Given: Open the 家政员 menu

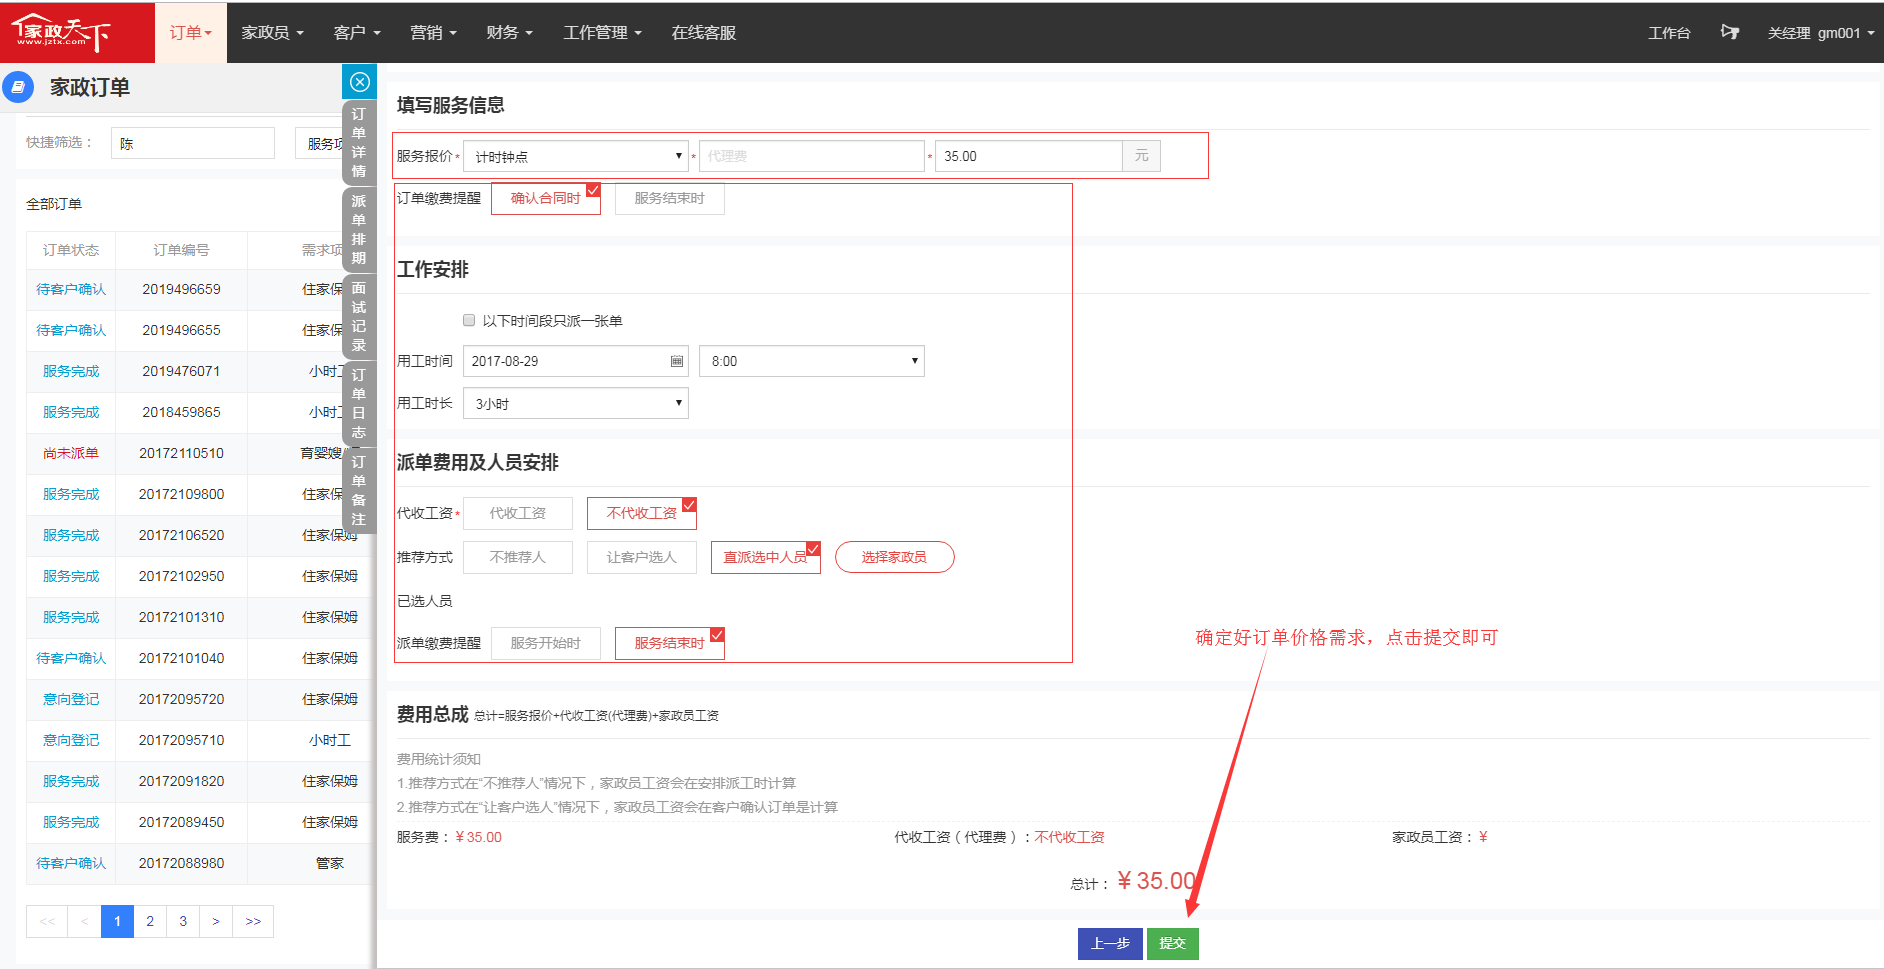Looking at the screenshot, I should click(x=272, y=32).
